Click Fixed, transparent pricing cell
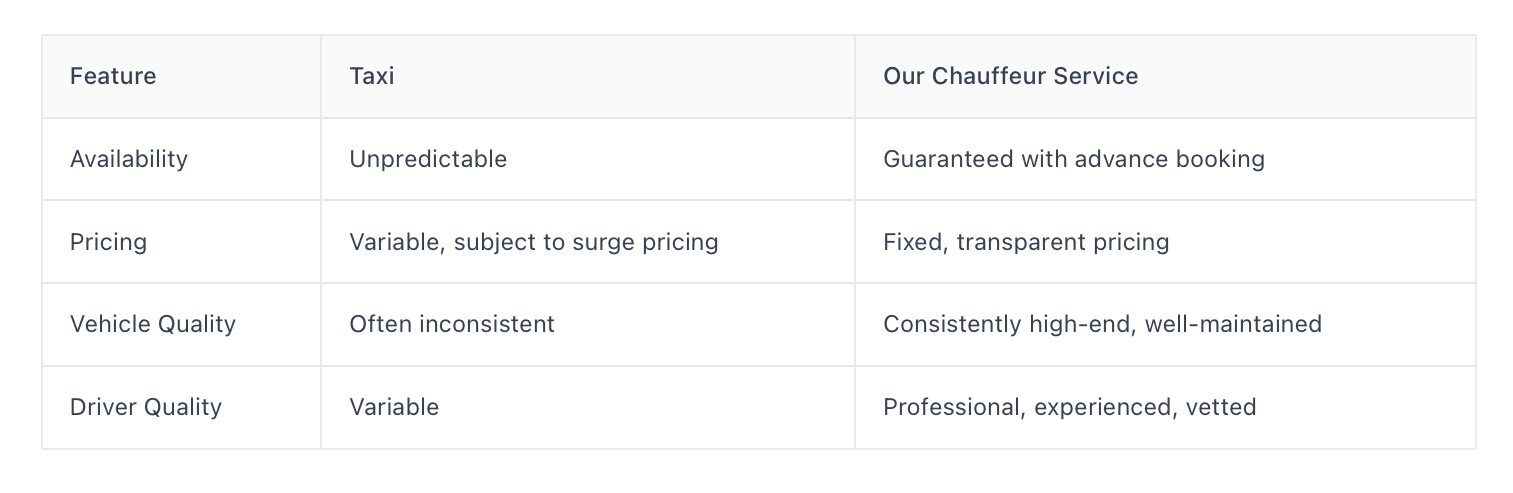This screenshot has width=1513, height=493. click(x=1026, y=242)
